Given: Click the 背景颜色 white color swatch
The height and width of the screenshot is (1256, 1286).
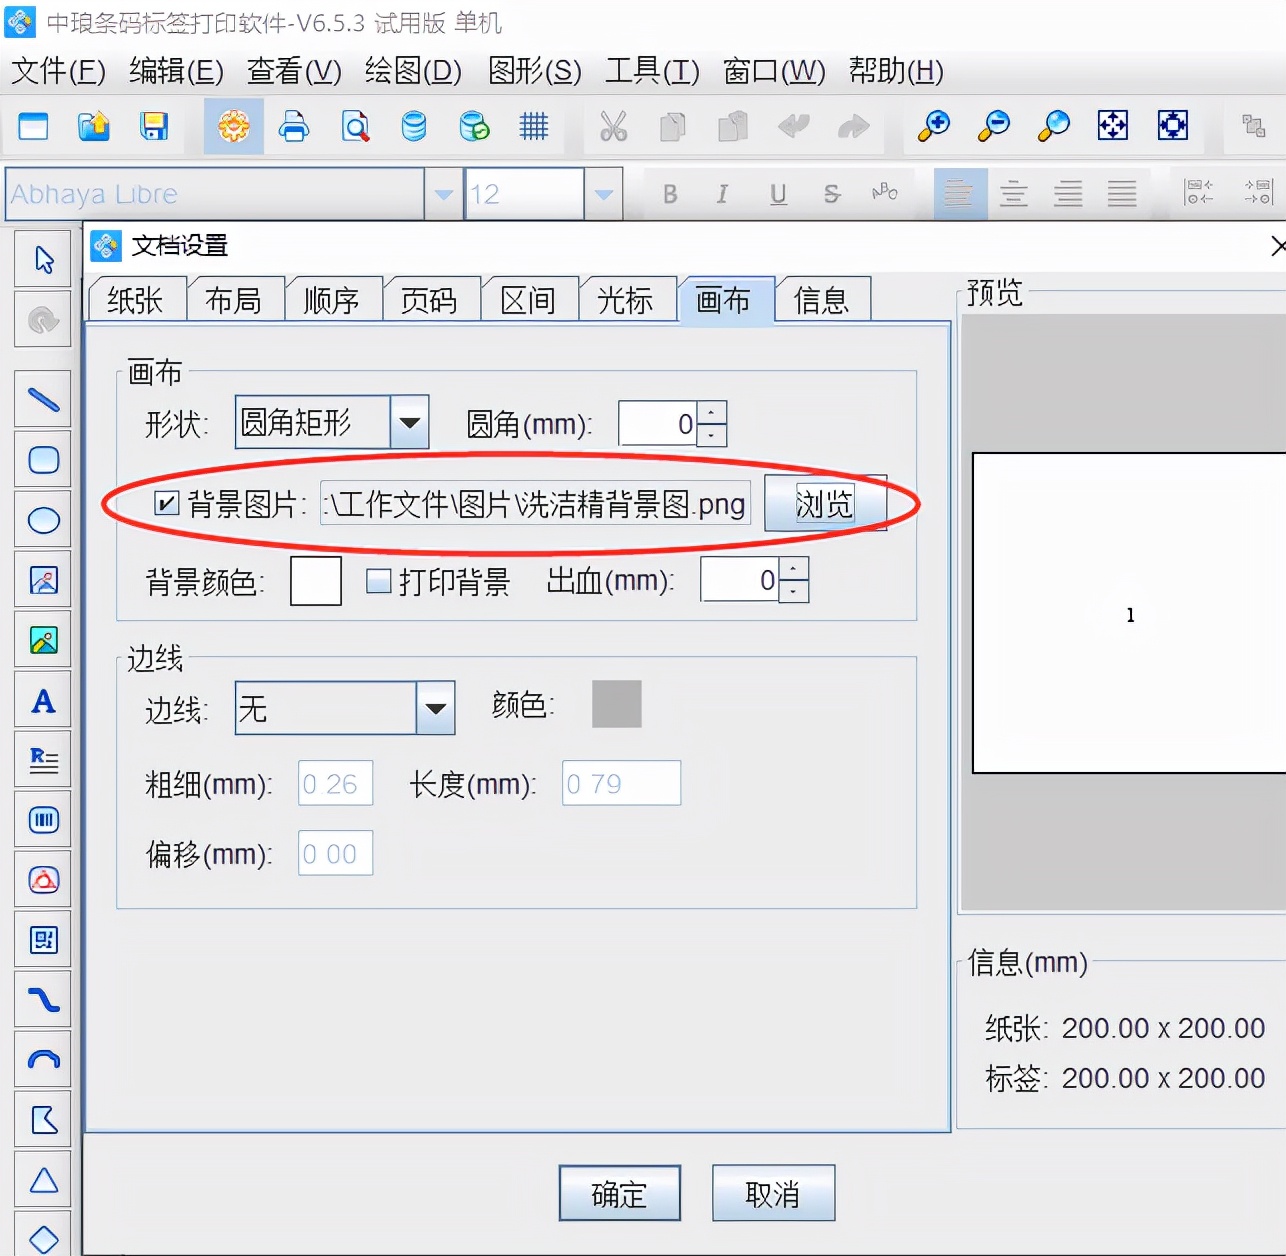Looking at the screenshot, I should pos(316,581).
